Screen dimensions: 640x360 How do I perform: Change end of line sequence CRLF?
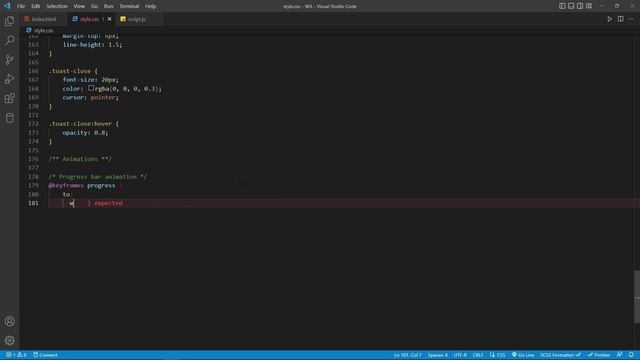478,355
